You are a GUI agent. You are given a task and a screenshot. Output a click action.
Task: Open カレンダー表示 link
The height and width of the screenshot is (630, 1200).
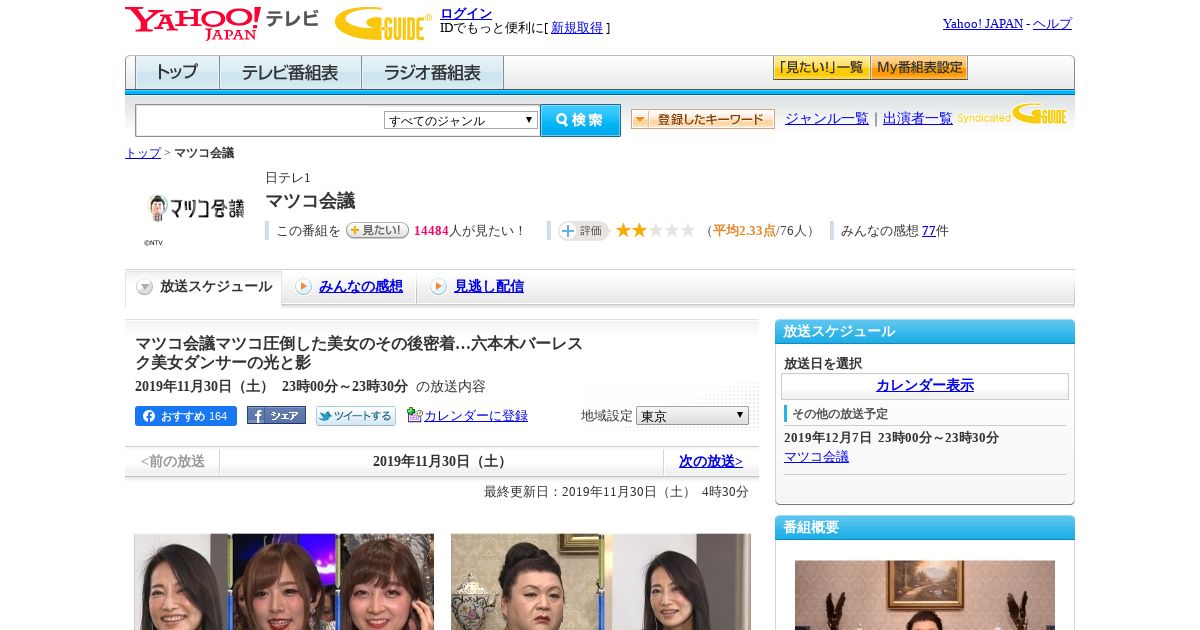point(925,386)
